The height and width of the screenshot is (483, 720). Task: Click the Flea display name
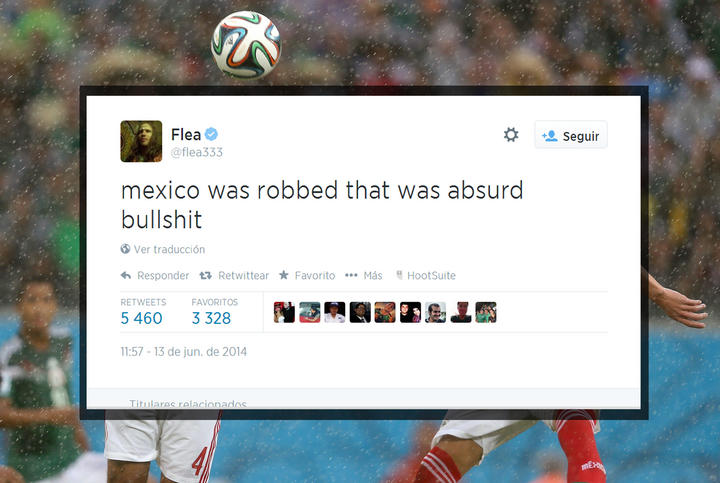[186, 135]
